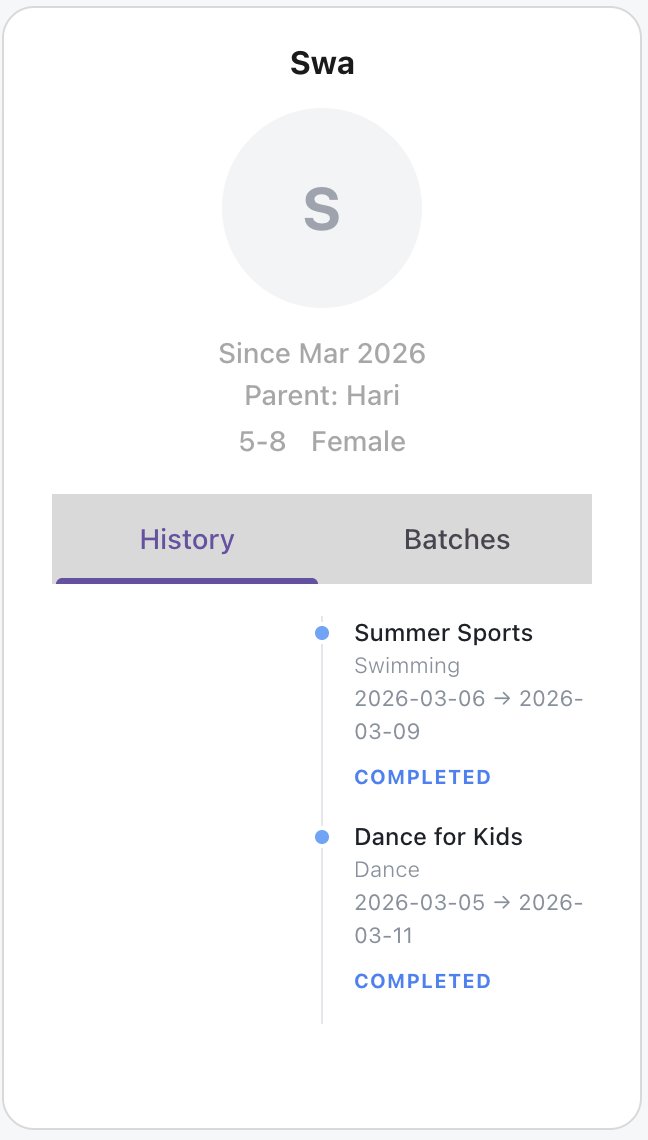This screenshot has width=648, height=1140.
Task: Click the 2026-03-05 to 2026-03-11 date range
Action: (x=469, y=919)
